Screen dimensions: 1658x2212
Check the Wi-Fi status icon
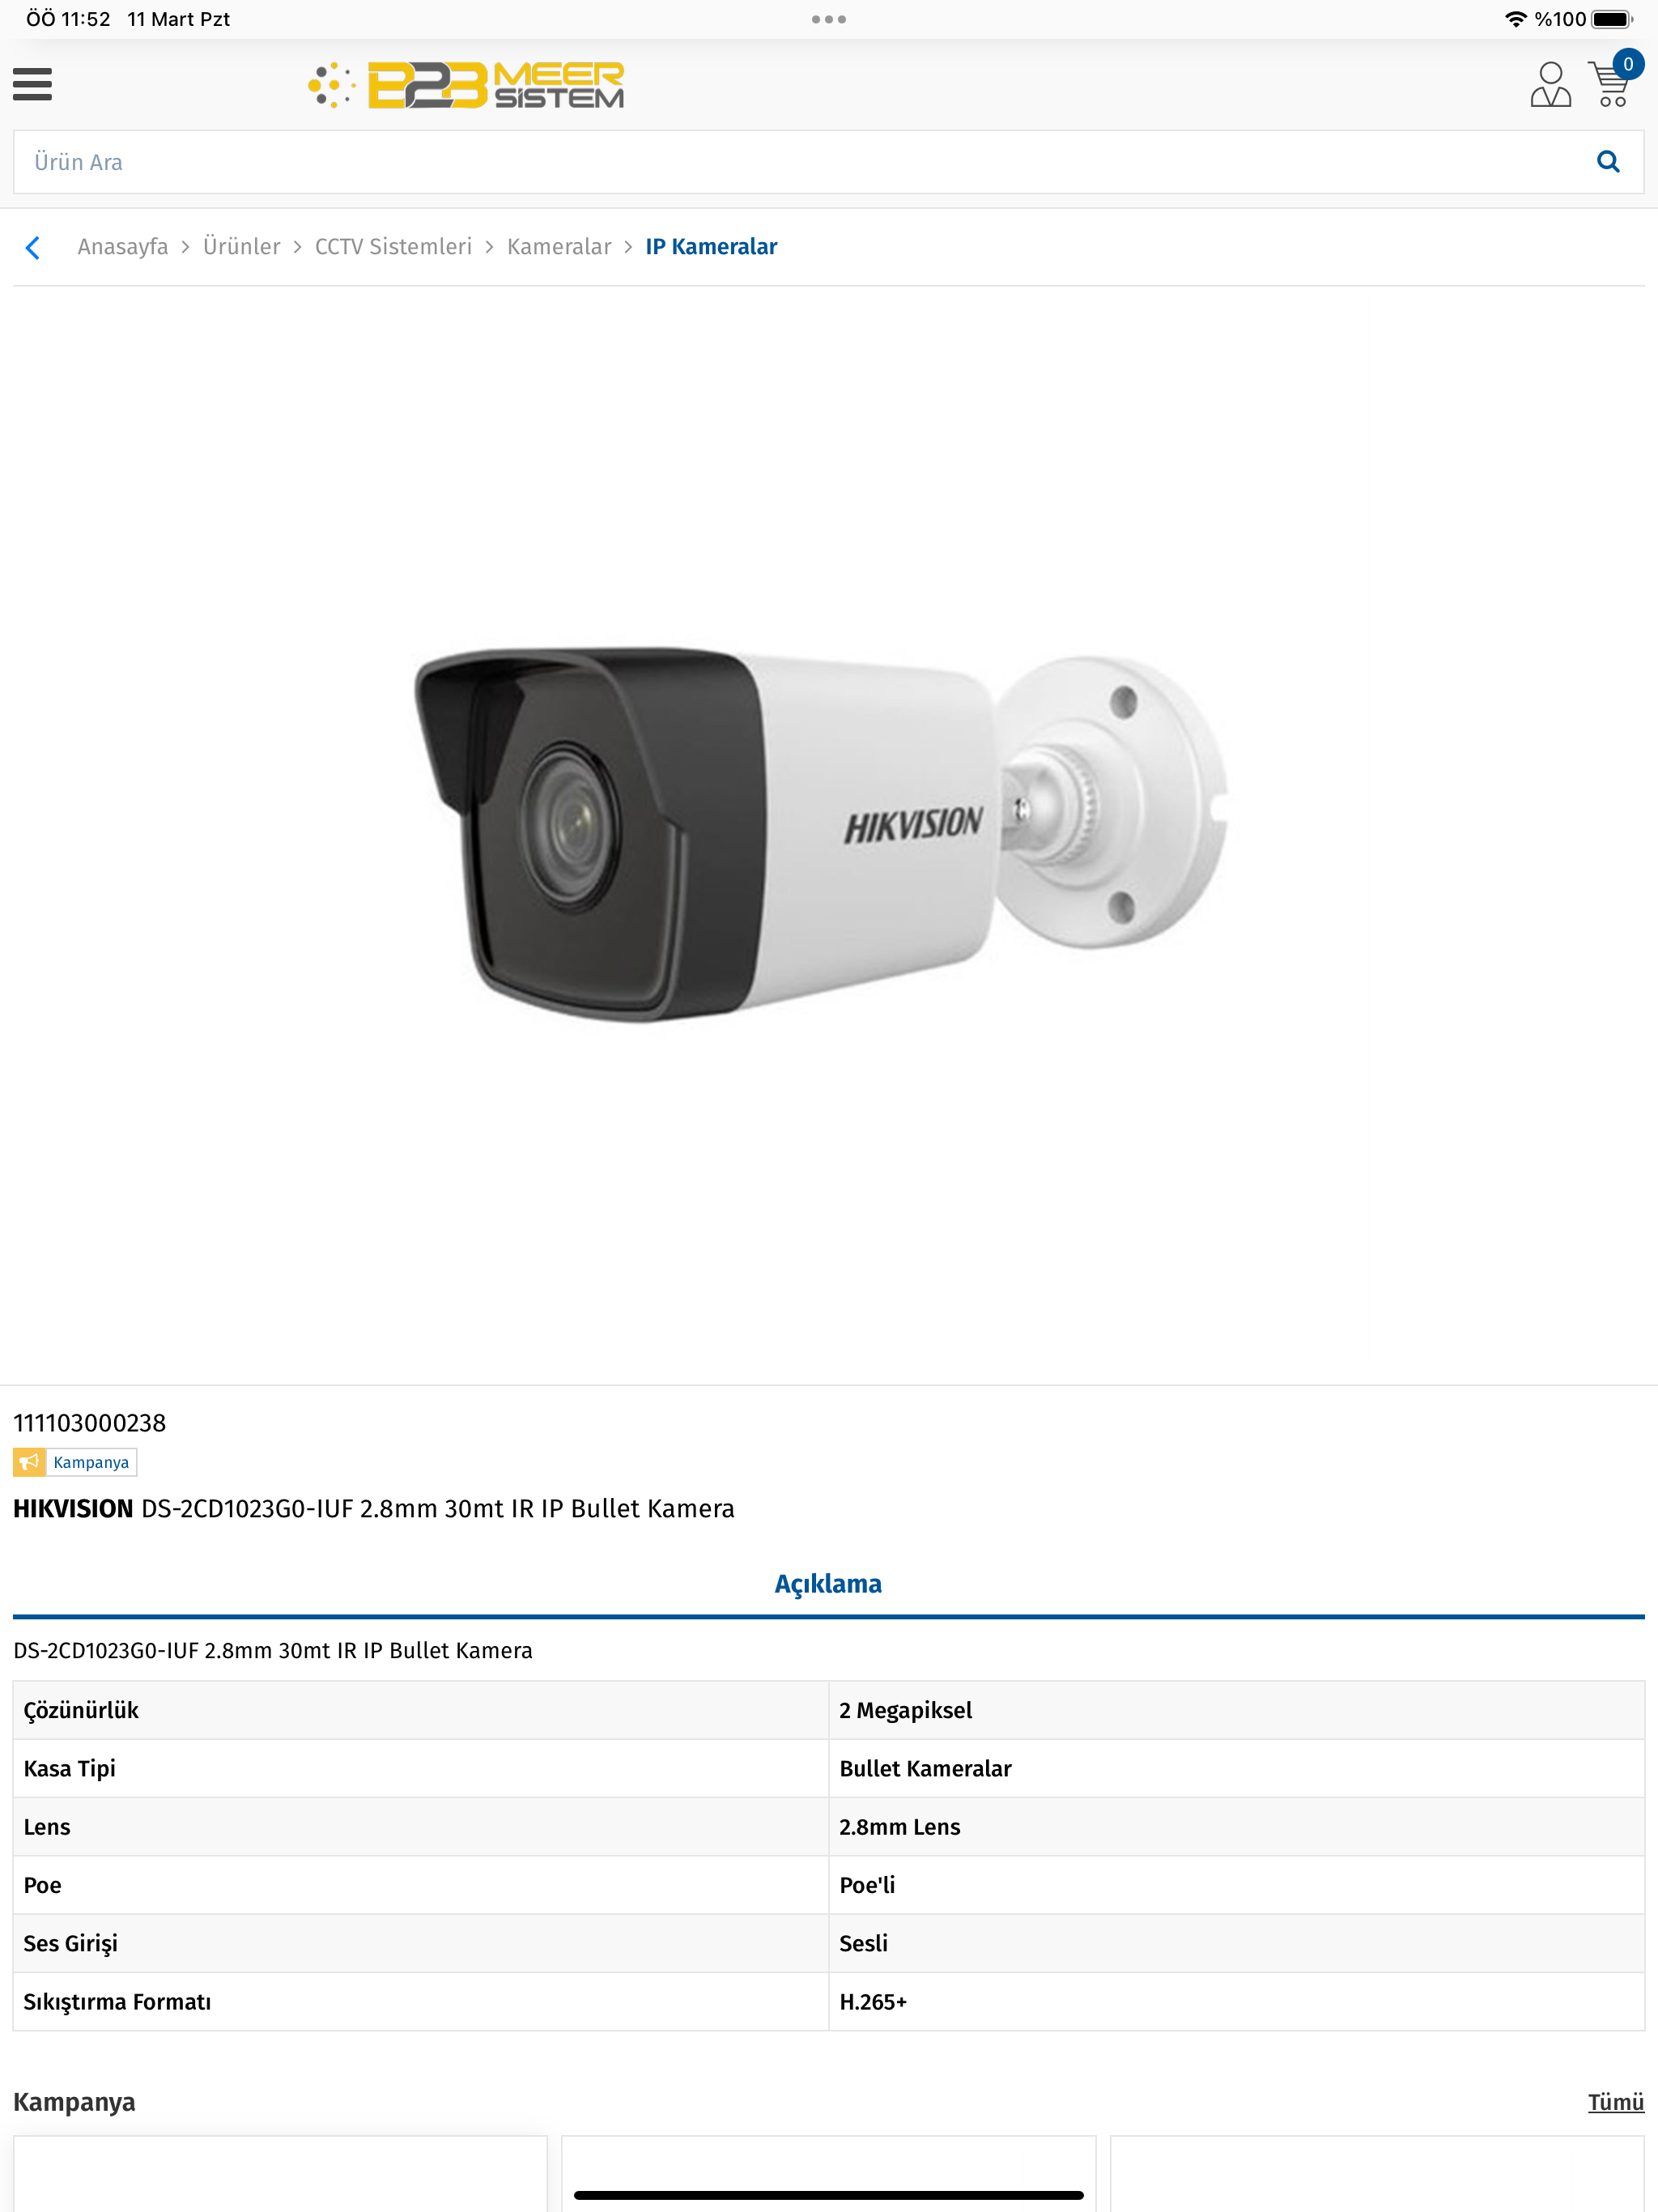tap(1515, 19)
